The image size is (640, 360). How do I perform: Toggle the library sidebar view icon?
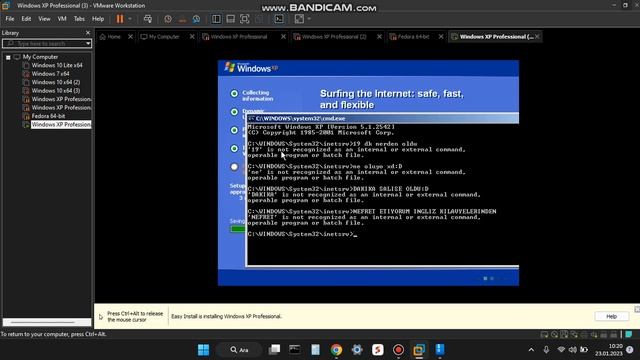[216, 19]
